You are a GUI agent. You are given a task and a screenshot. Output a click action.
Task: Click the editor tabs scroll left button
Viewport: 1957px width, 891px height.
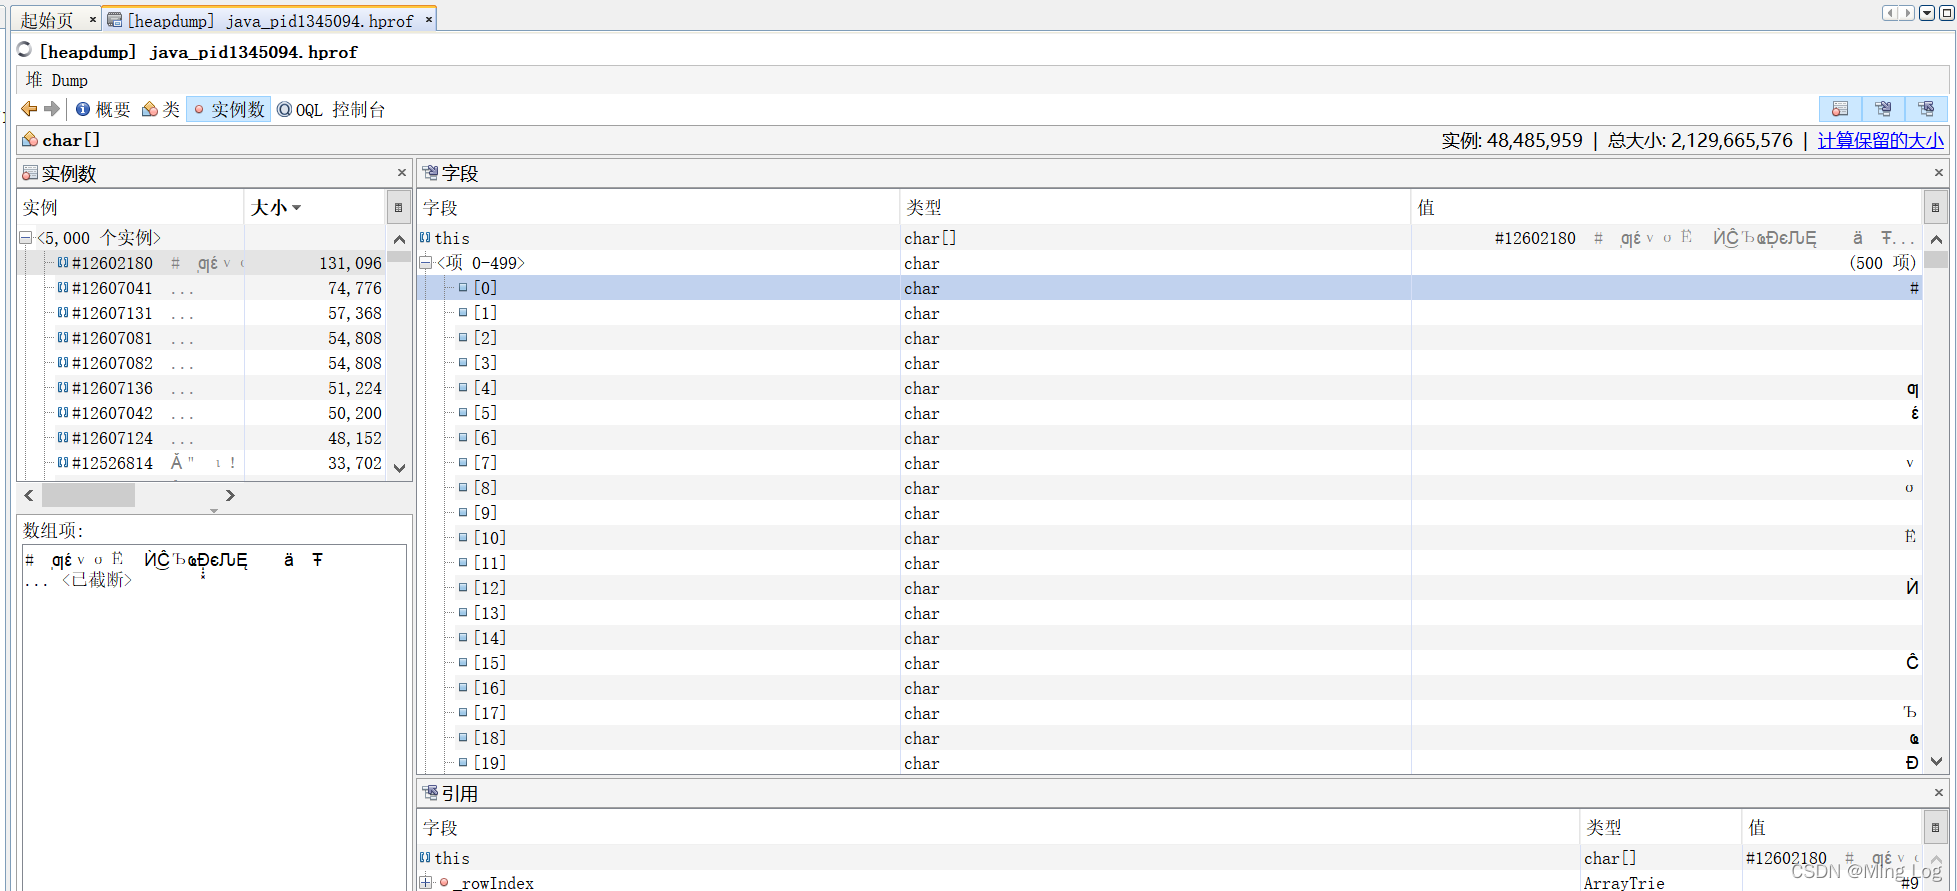tap(1889, 13)
